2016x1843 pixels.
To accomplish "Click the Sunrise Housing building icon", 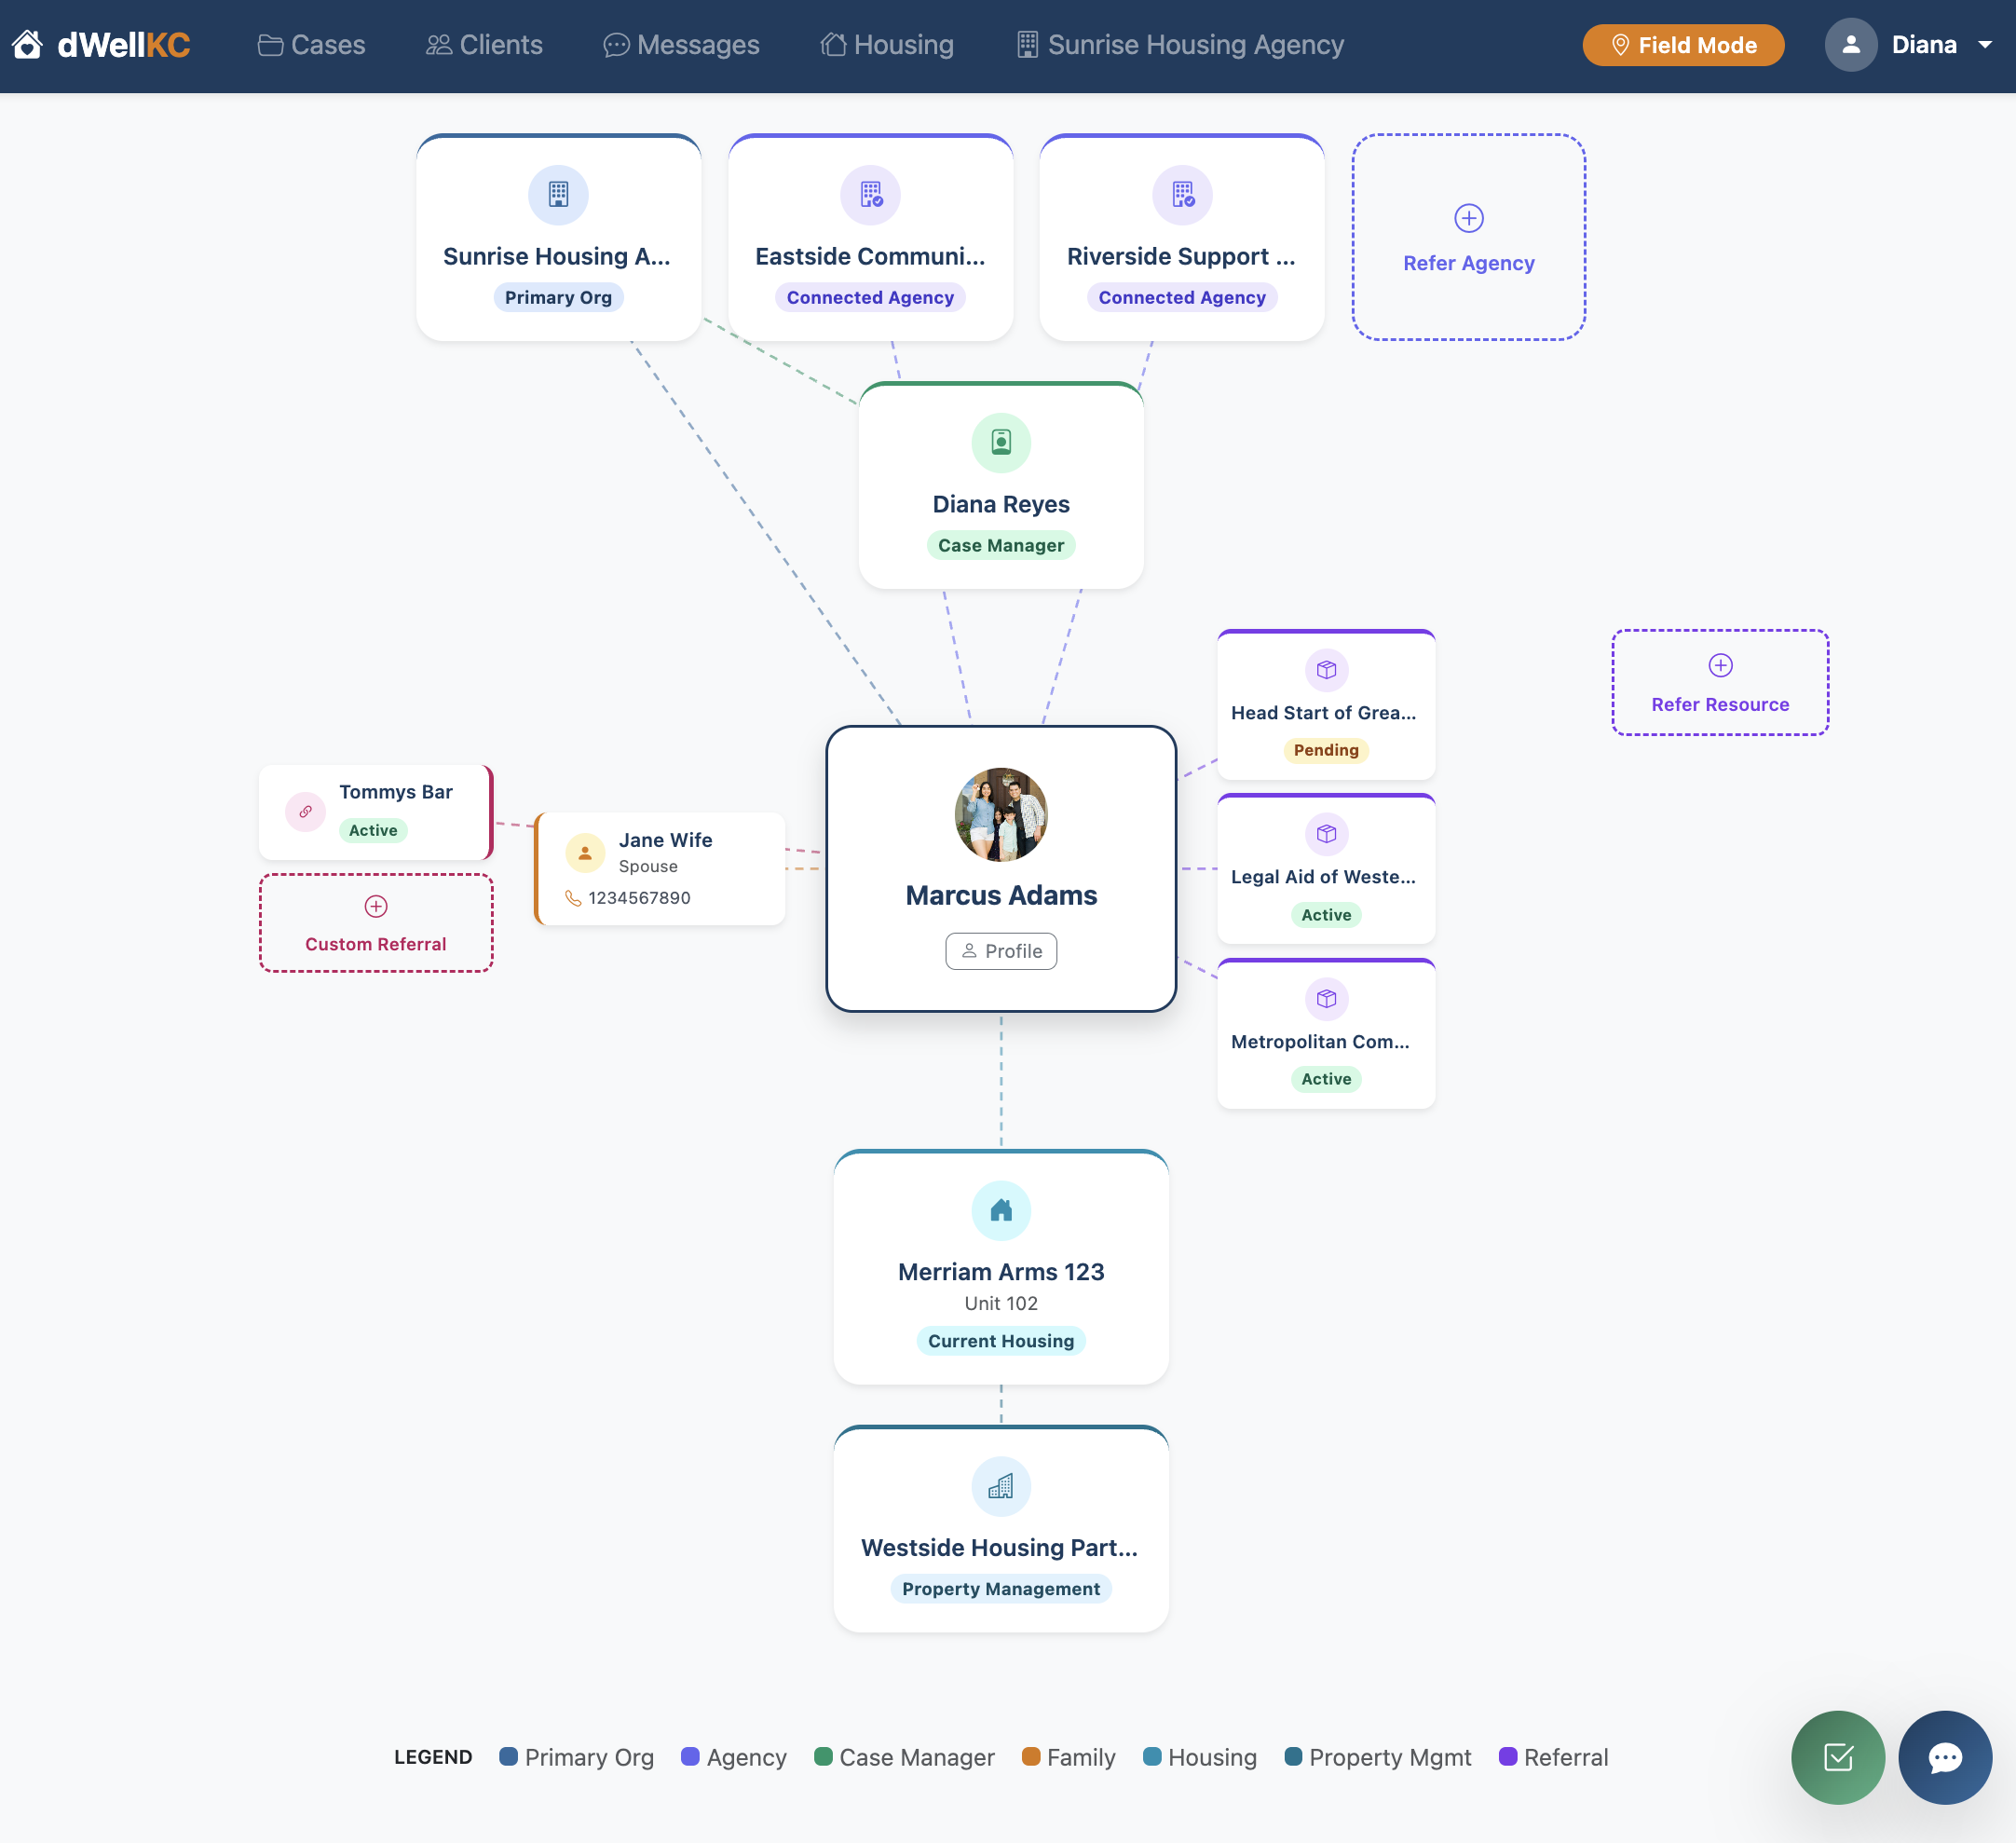I will click(558, 194).
